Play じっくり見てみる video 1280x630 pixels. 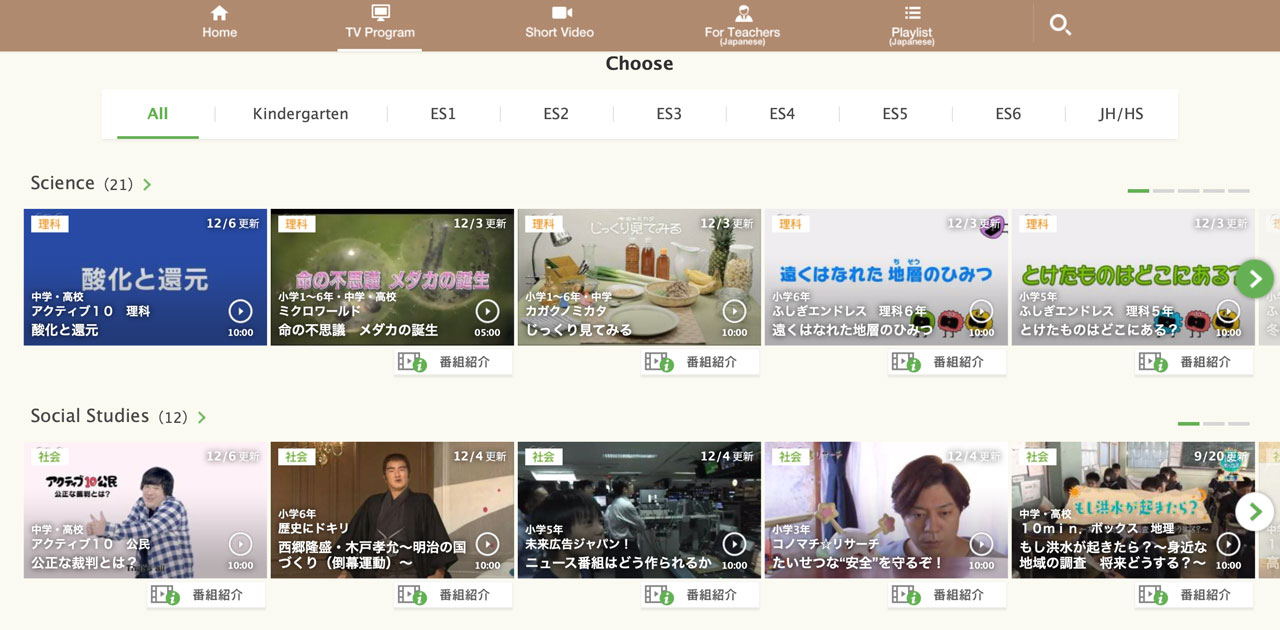tap(734, 310)
